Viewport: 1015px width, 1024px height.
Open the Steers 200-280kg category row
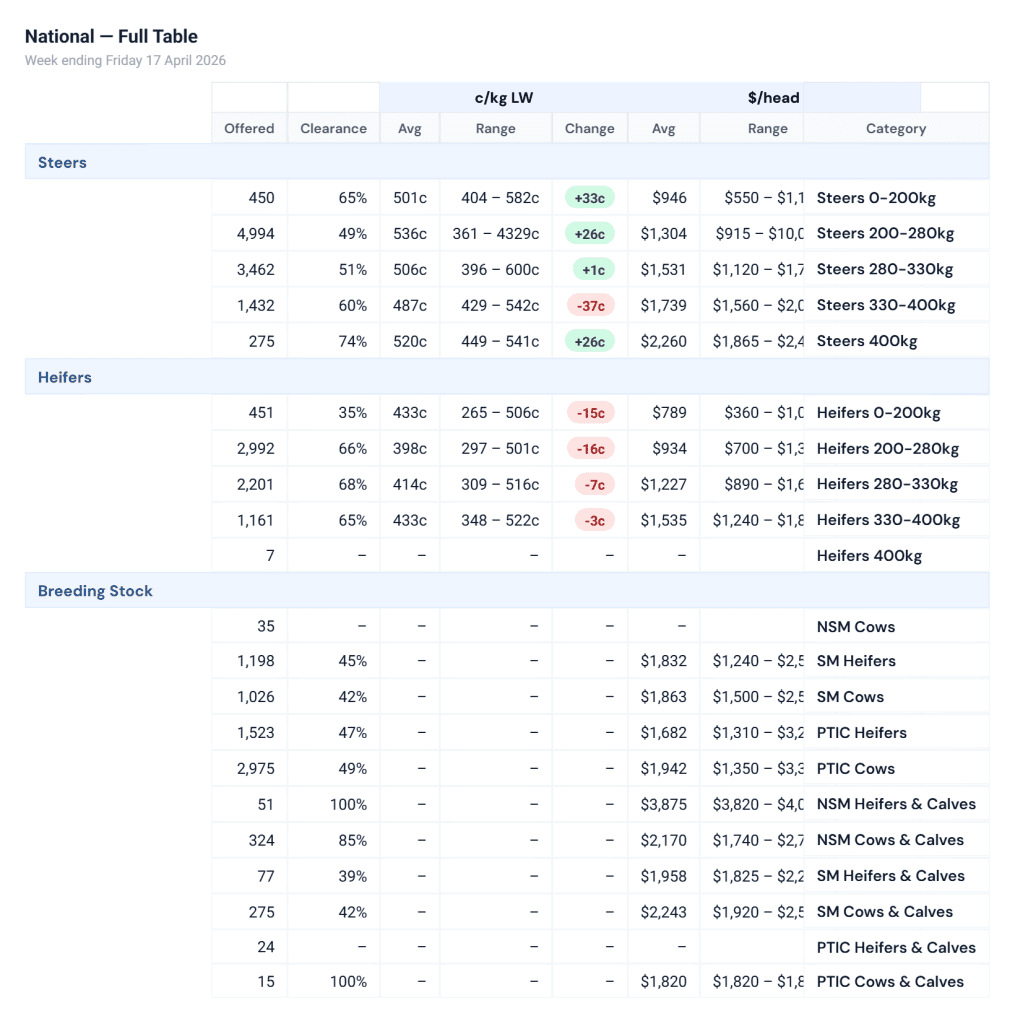click(x=885, y=234)
